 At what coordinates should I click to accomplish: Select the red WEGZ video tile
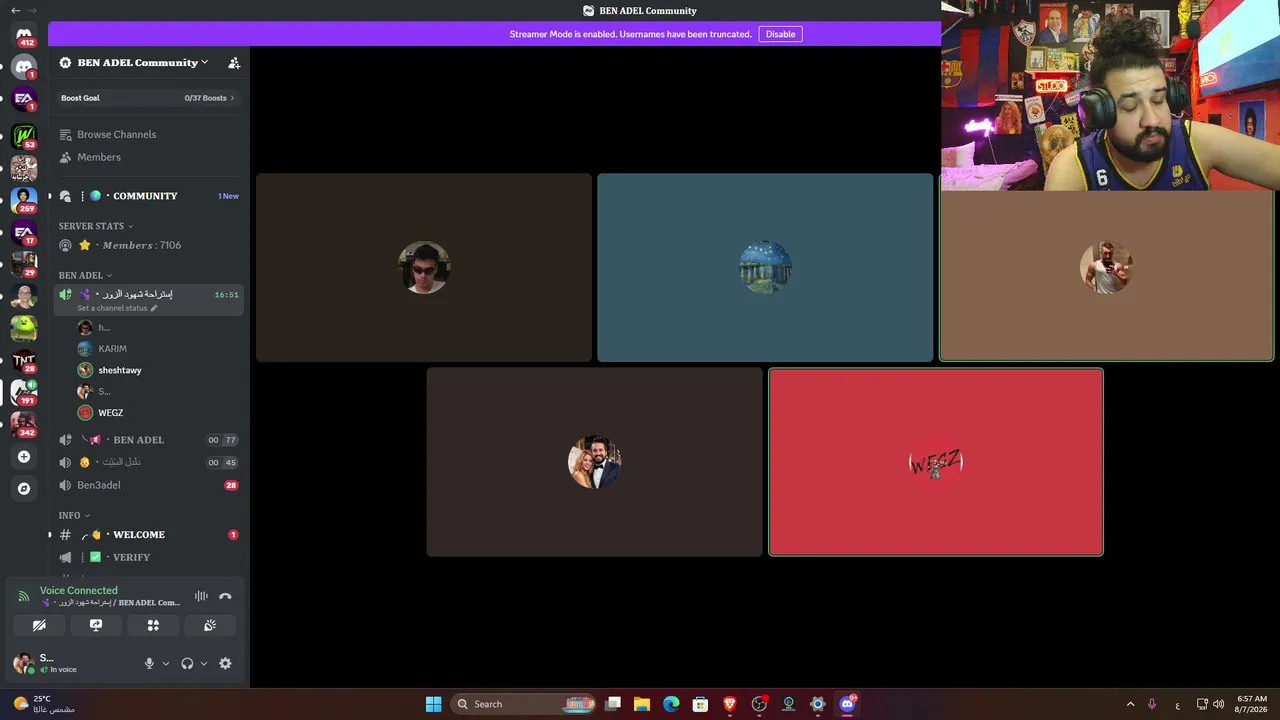click(936, 462)
